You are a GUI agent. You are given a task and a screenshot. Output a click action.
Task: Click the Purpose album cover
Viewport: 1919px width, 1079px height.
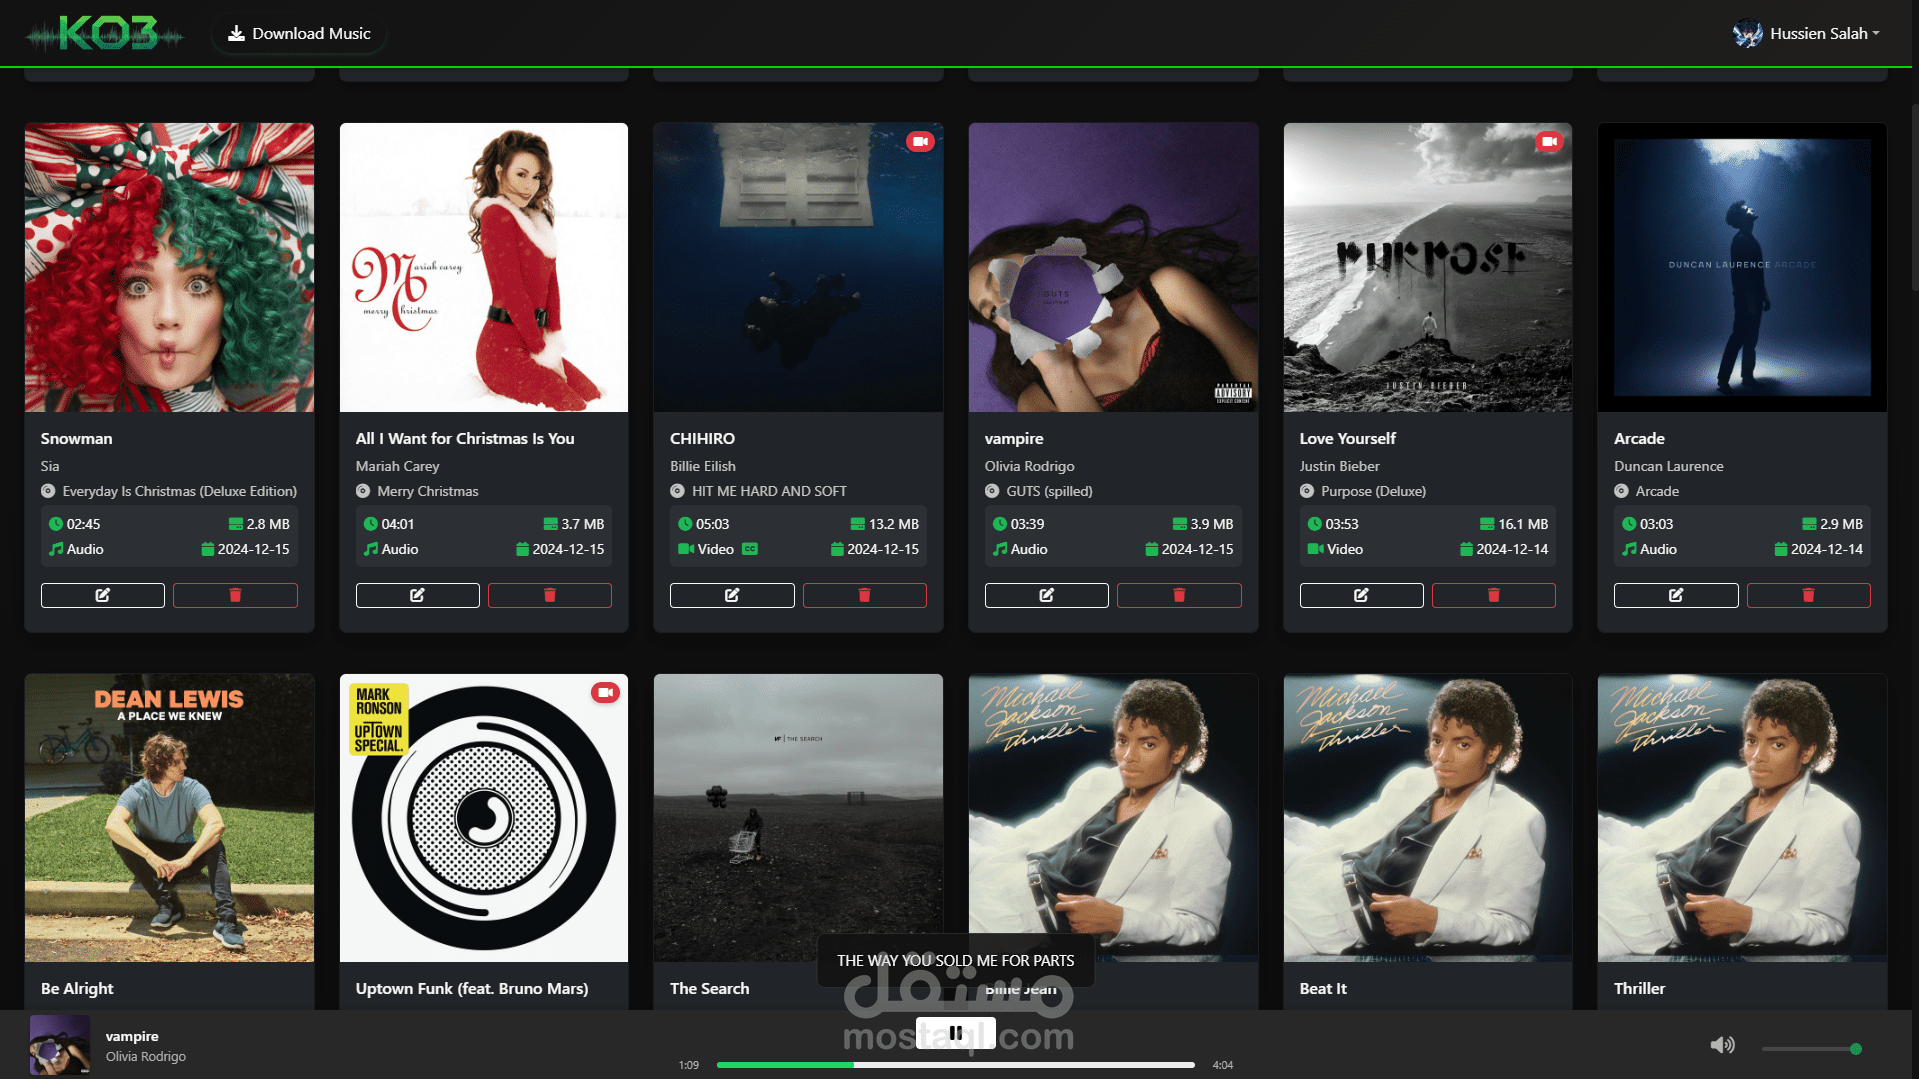click(1428, 267)
